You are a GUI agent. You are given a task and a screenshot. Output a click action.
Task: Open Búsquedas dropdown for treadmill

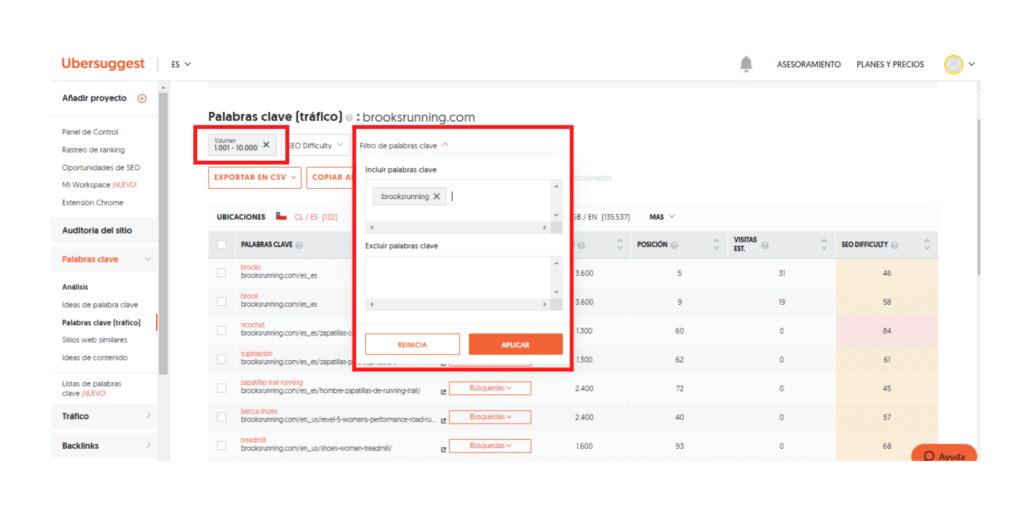coord(490,445)
